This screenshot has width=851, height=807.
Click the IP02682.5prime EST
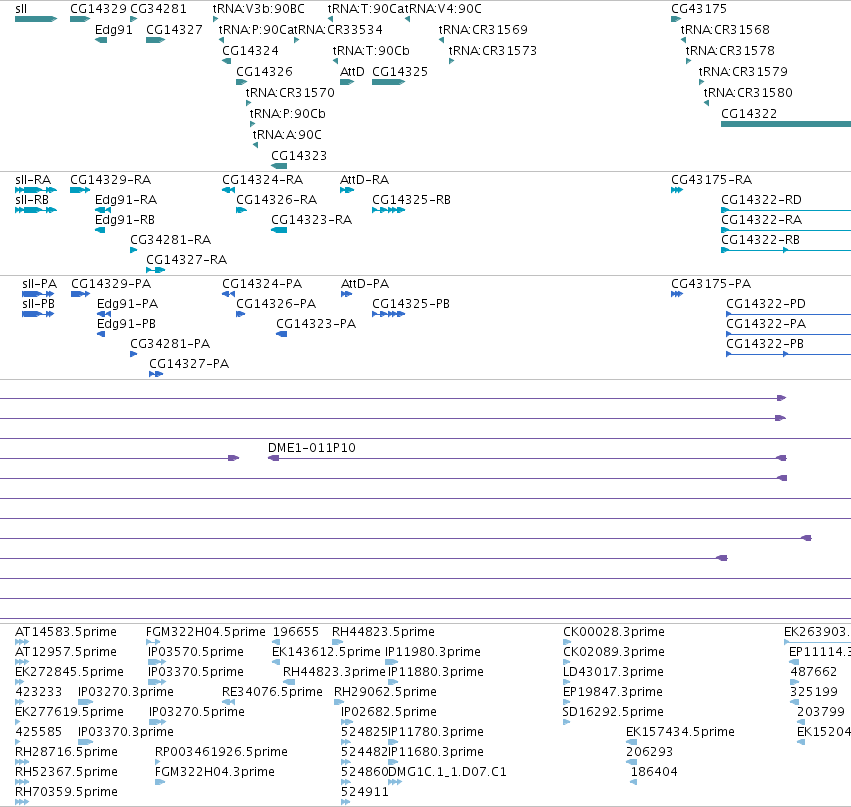347,722
